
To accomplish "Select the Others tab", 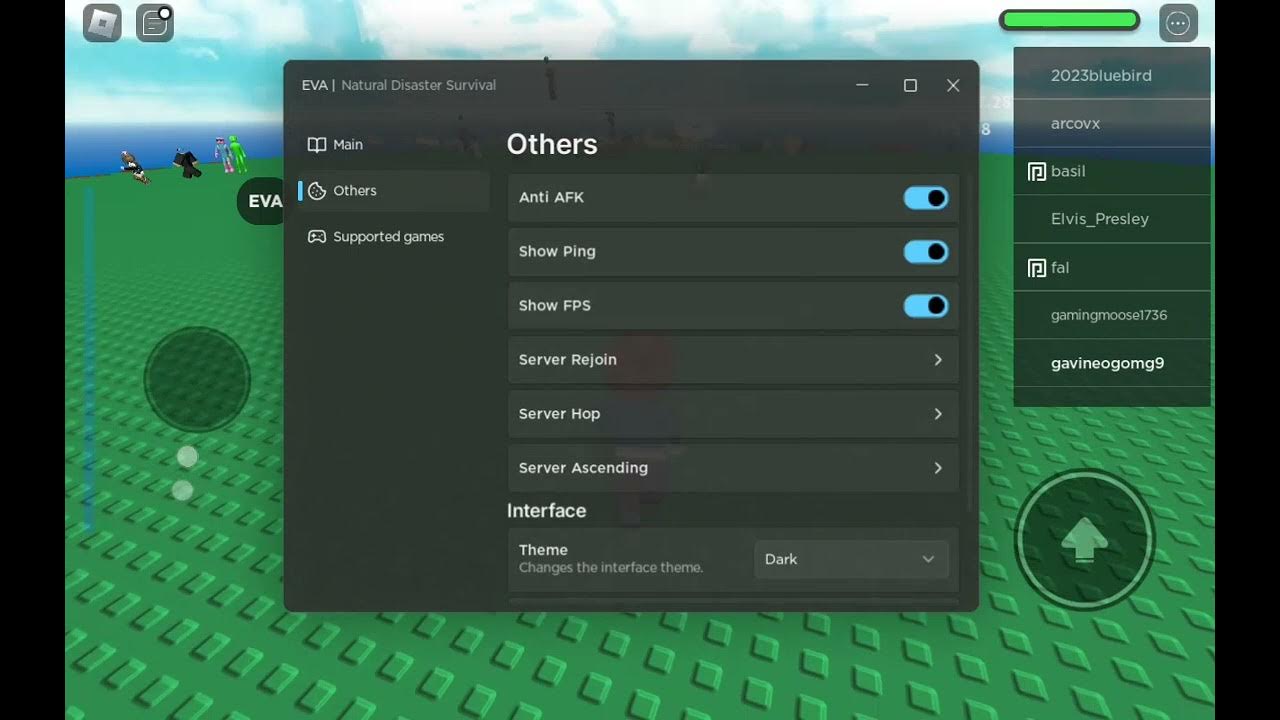I will point(394,191).
